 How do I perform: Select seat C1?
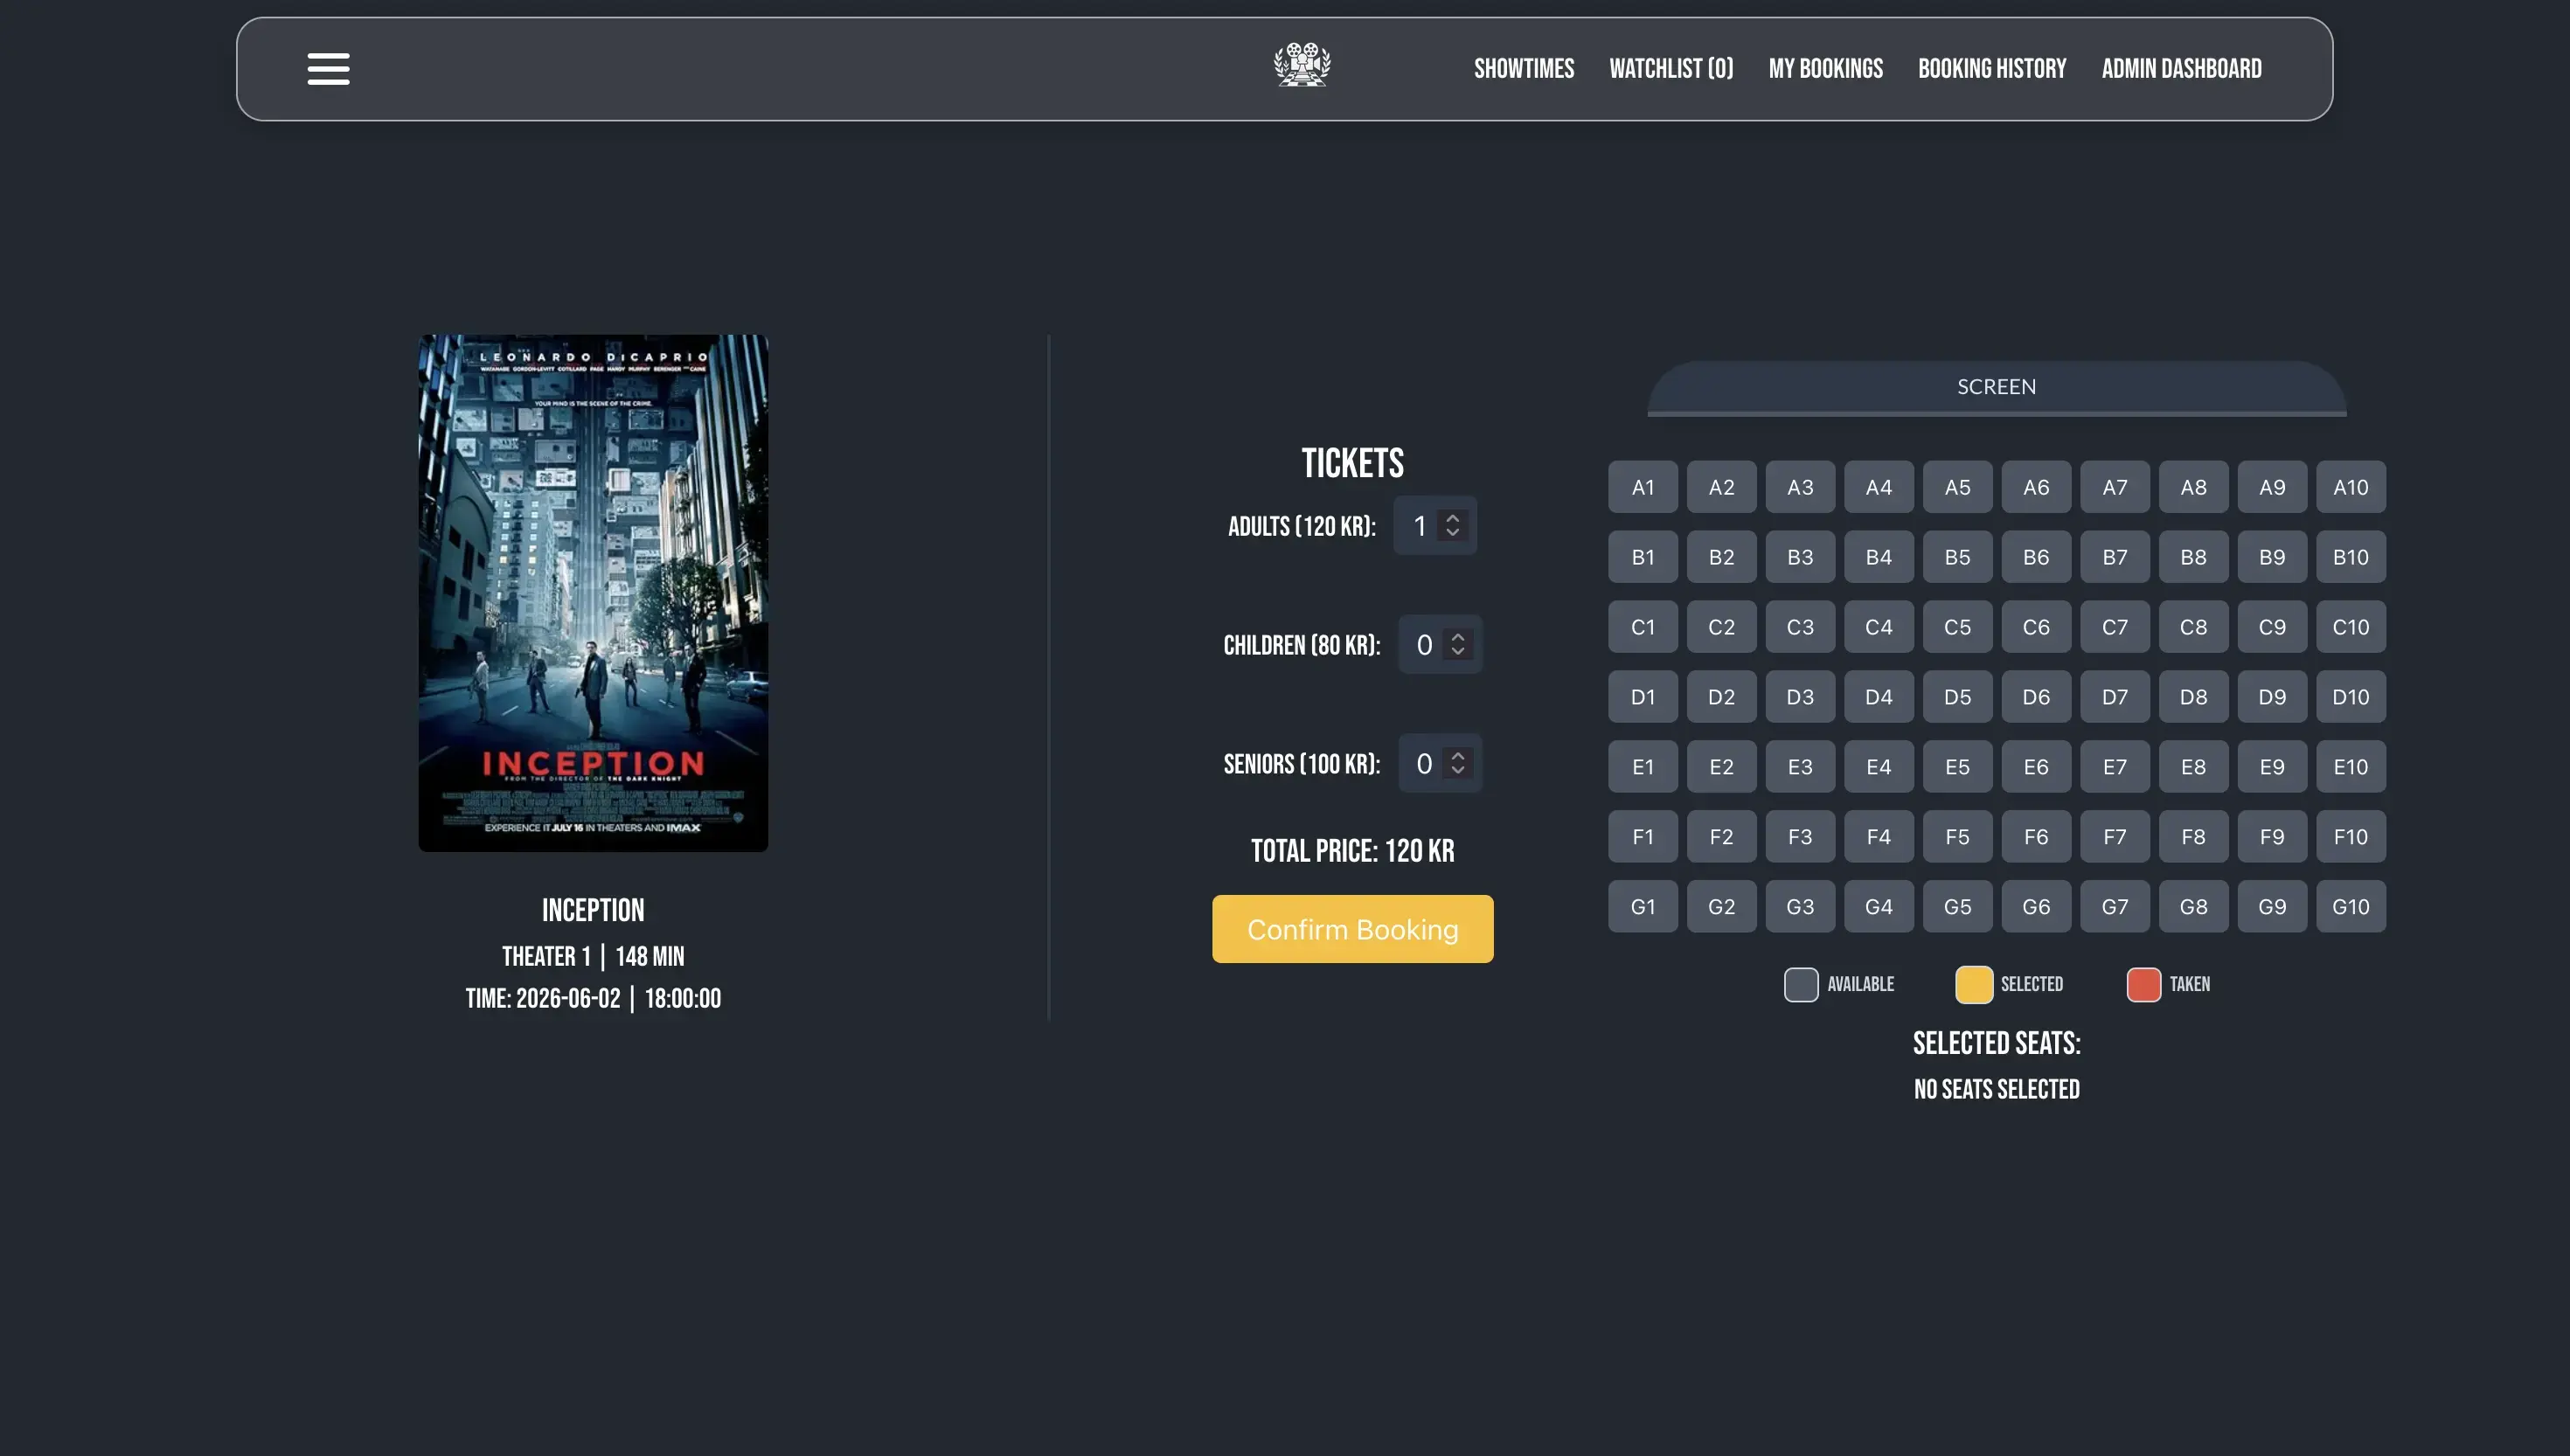[x=1642, y=627]
